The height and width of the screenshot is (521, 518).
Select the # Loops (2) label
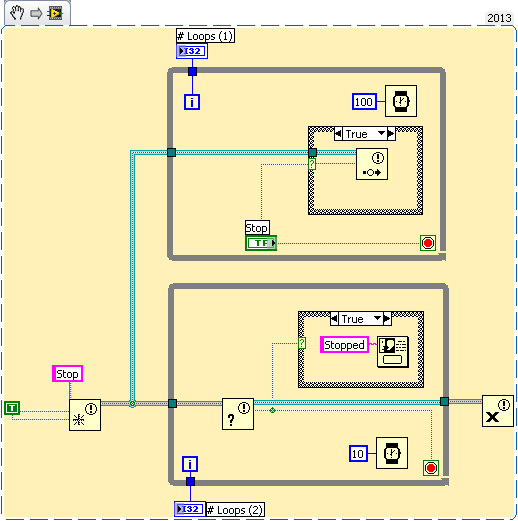click(x=235, y=510)
